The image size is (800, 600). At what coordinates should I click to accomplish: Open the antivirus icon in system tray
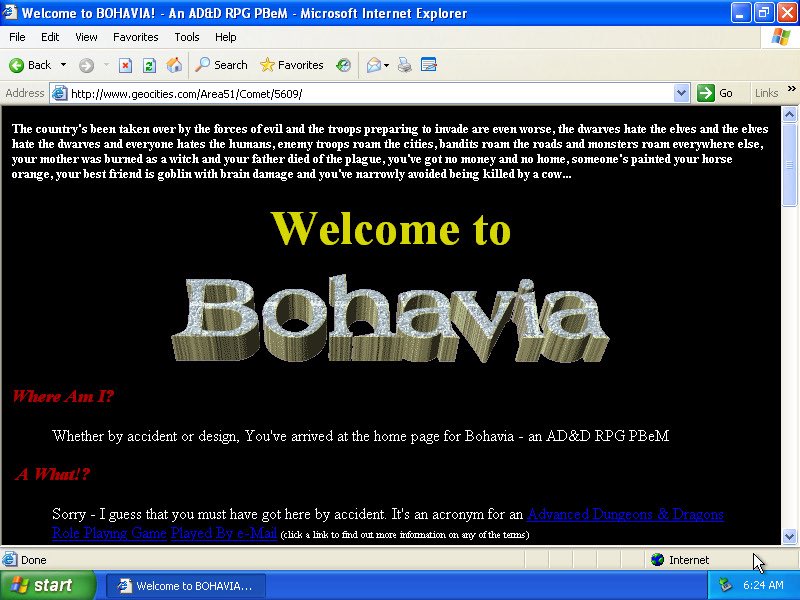point(726,585)
